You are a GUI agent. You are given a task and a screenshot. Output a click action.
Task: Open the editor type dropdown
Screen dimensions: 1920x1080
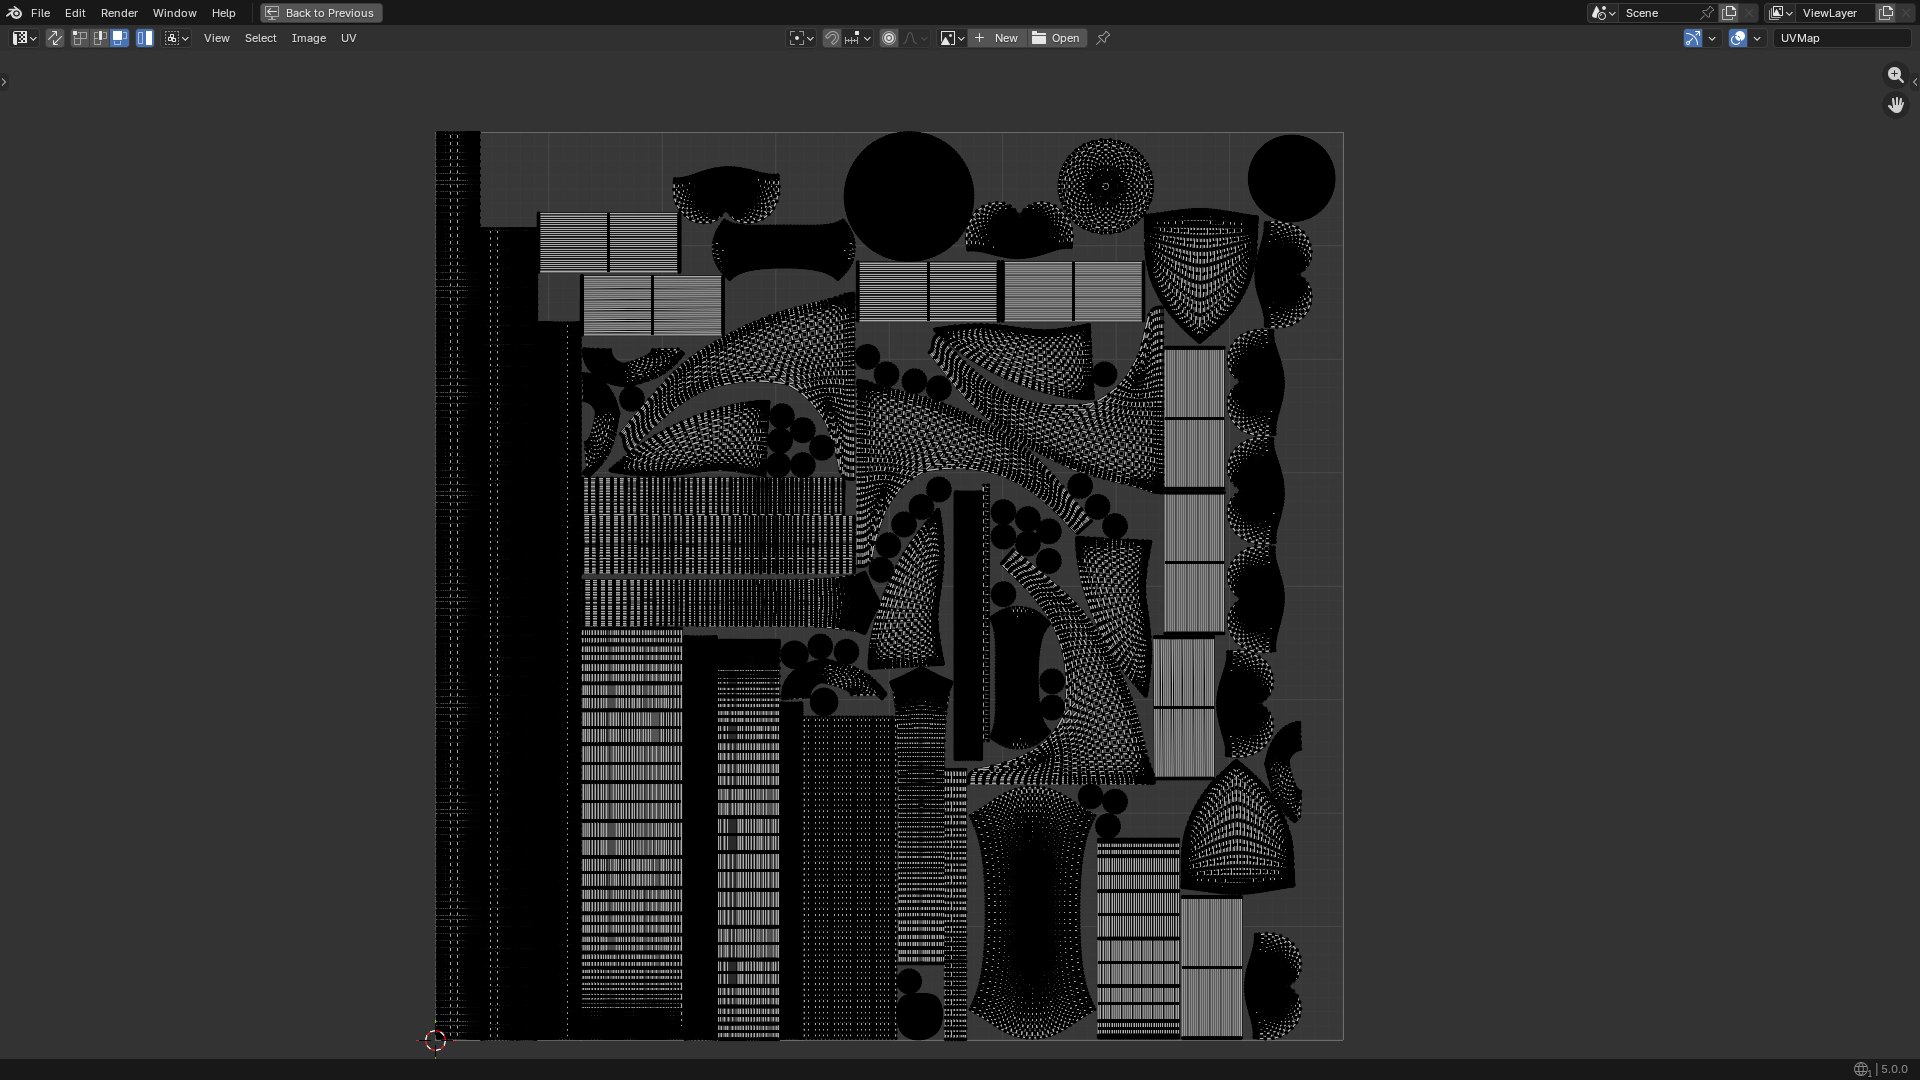[x=25, y=38]
